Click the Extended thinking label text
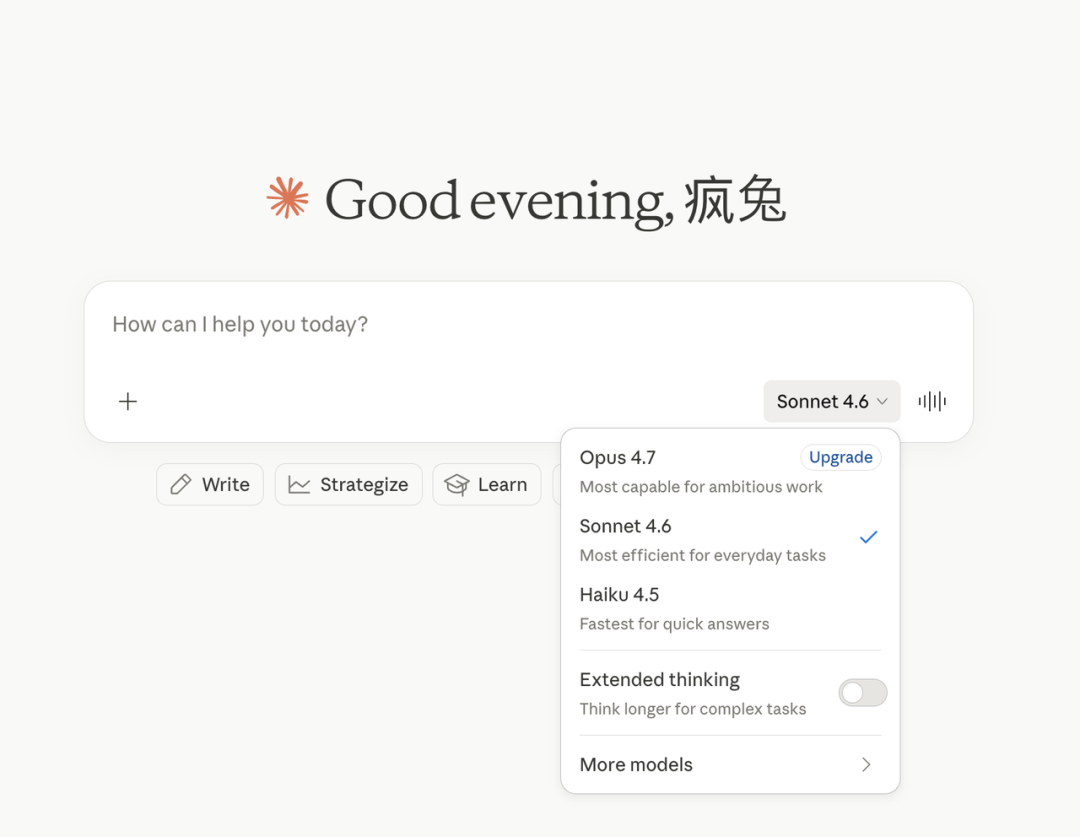Image resolution: width=1080 pixels, height=837 pixels. 660,680
